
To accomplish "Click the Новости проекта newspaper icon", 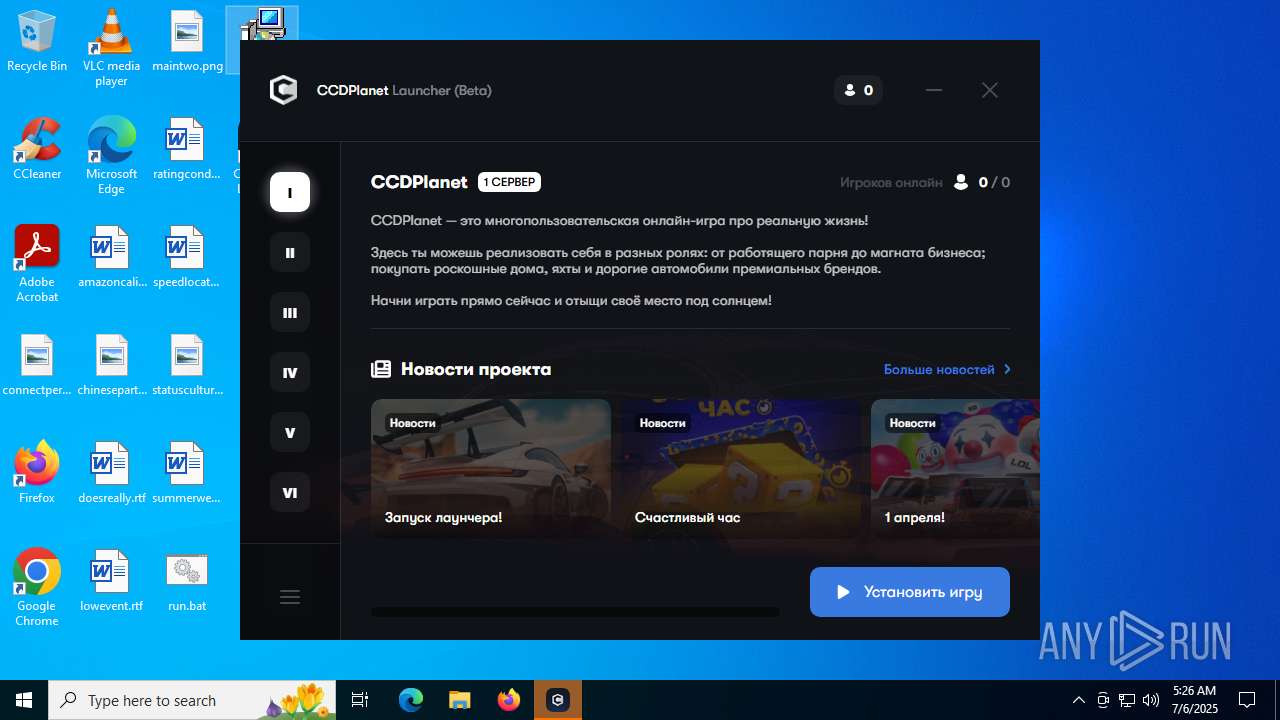I will coord(381,369).
